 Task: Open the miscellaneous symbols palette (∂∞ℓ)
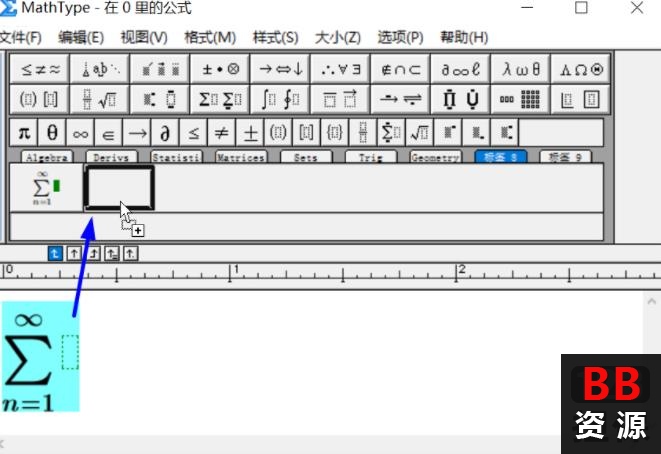point(461,69)
